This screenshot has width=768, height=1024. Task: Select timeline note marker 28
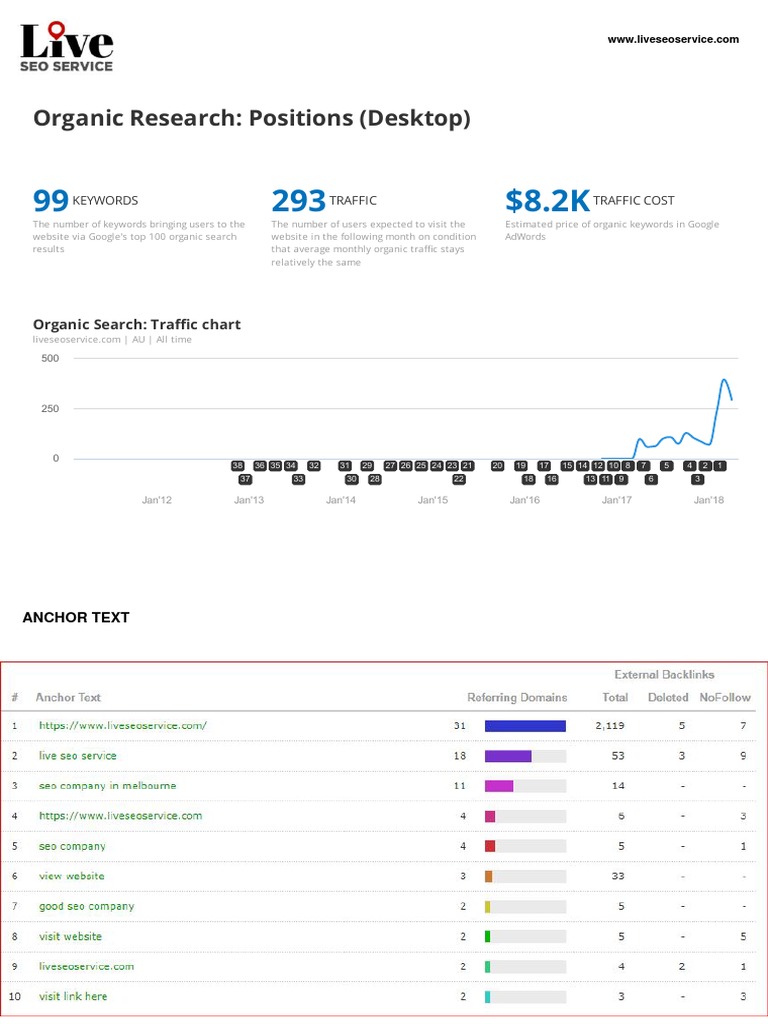tap(374, 479)
